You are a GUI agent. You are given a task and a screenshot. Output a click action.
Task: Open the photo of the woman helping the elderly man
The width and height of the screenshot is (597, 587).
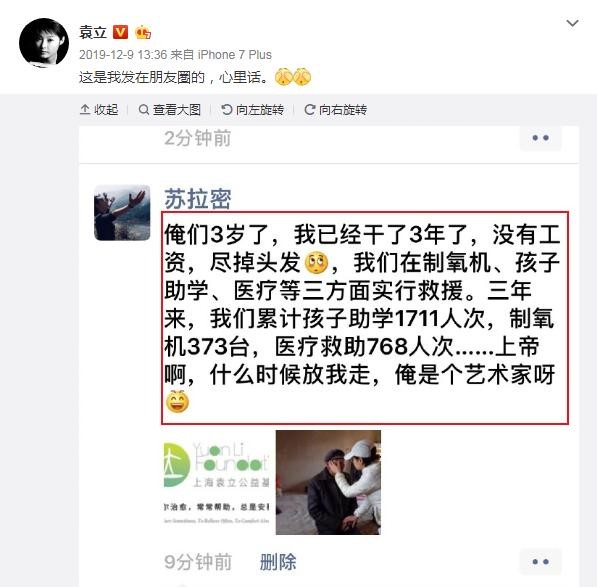tap(328, 482)
